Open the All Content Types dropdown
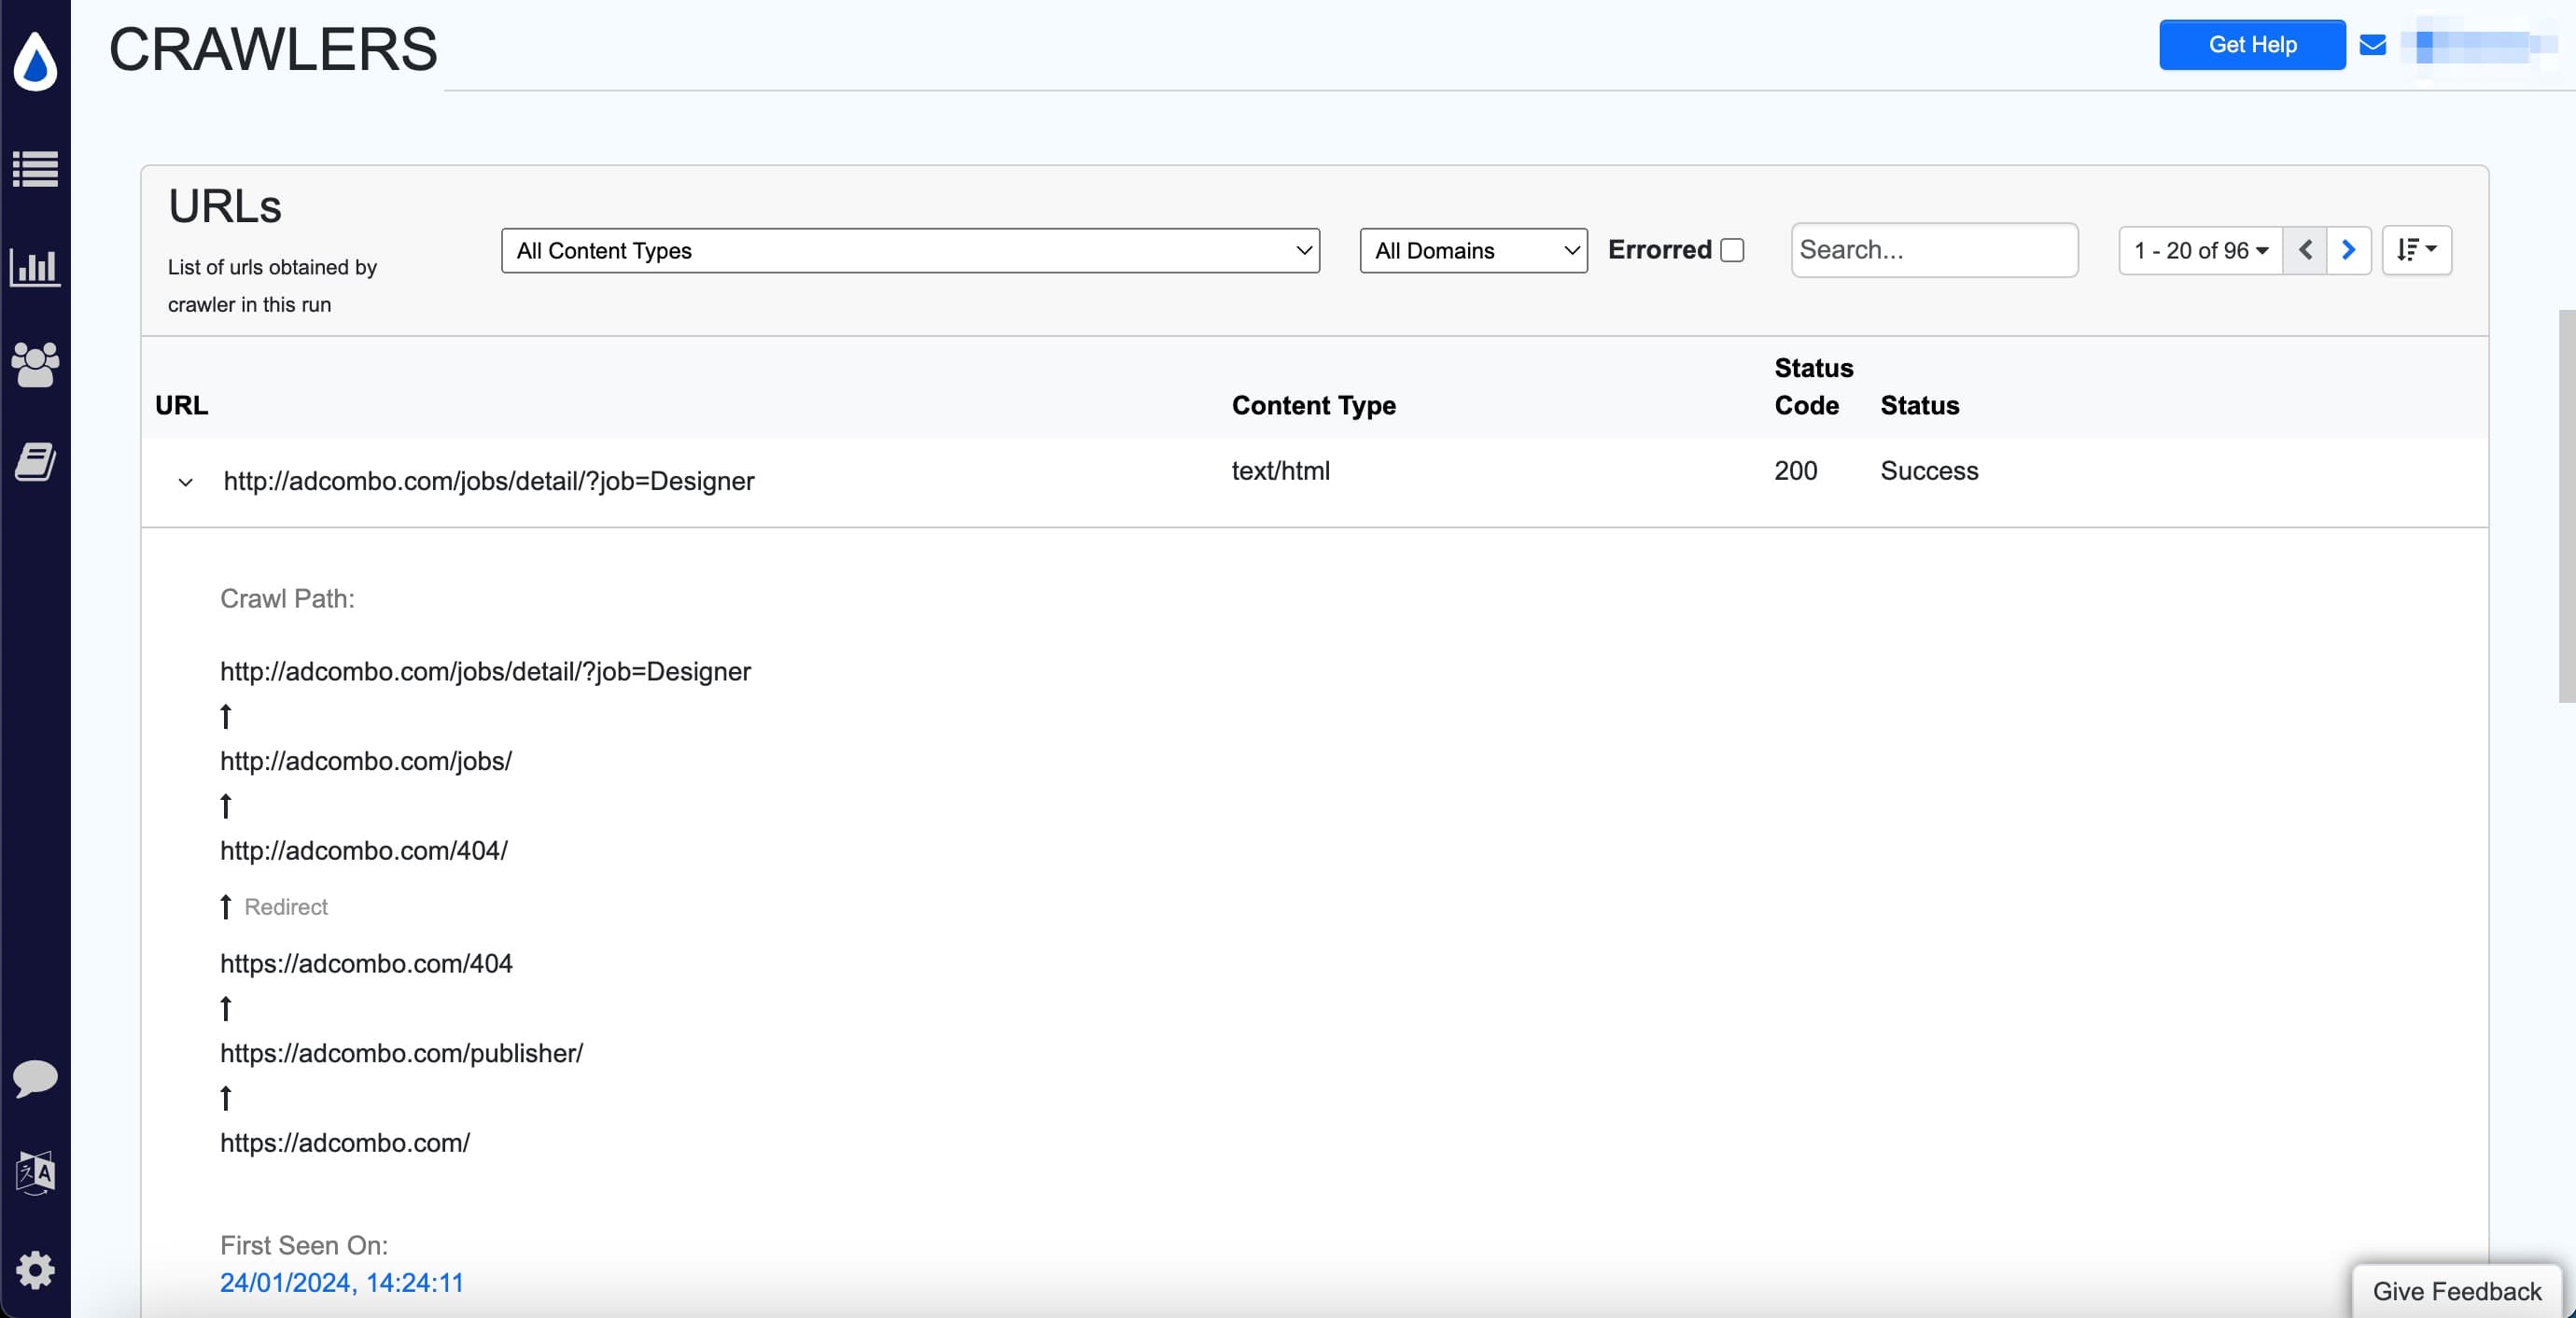This screenshot has width=2576, height=1318. (909, 250)
